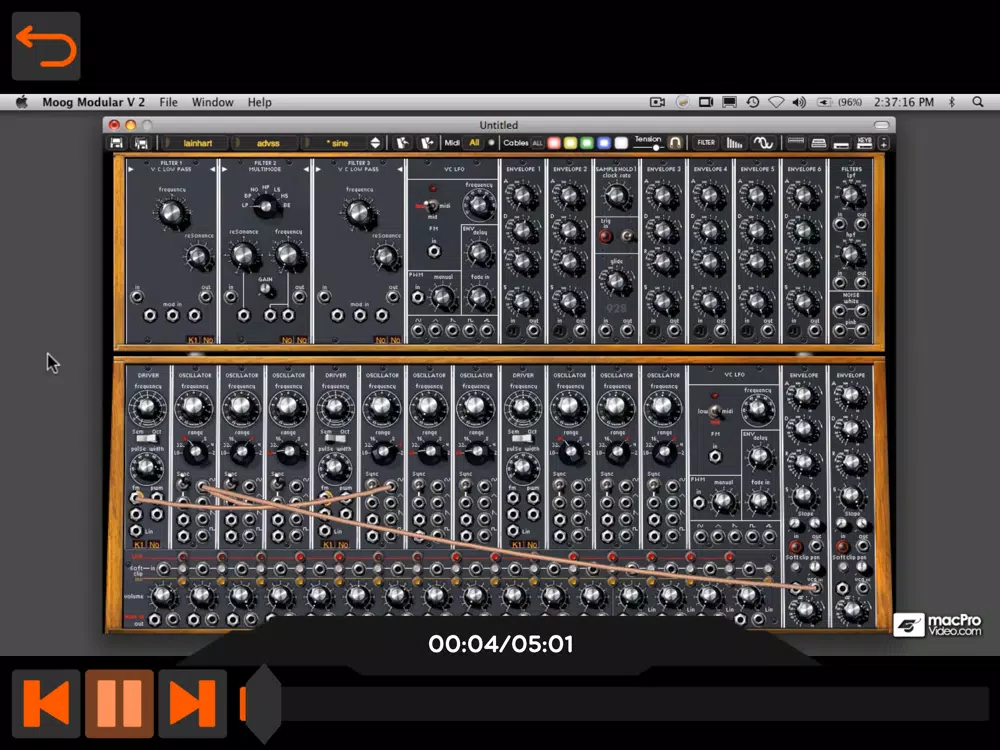
Task: Click Filter 3 next type arrow
Action: pyautogui.click(x=400, y=170)
